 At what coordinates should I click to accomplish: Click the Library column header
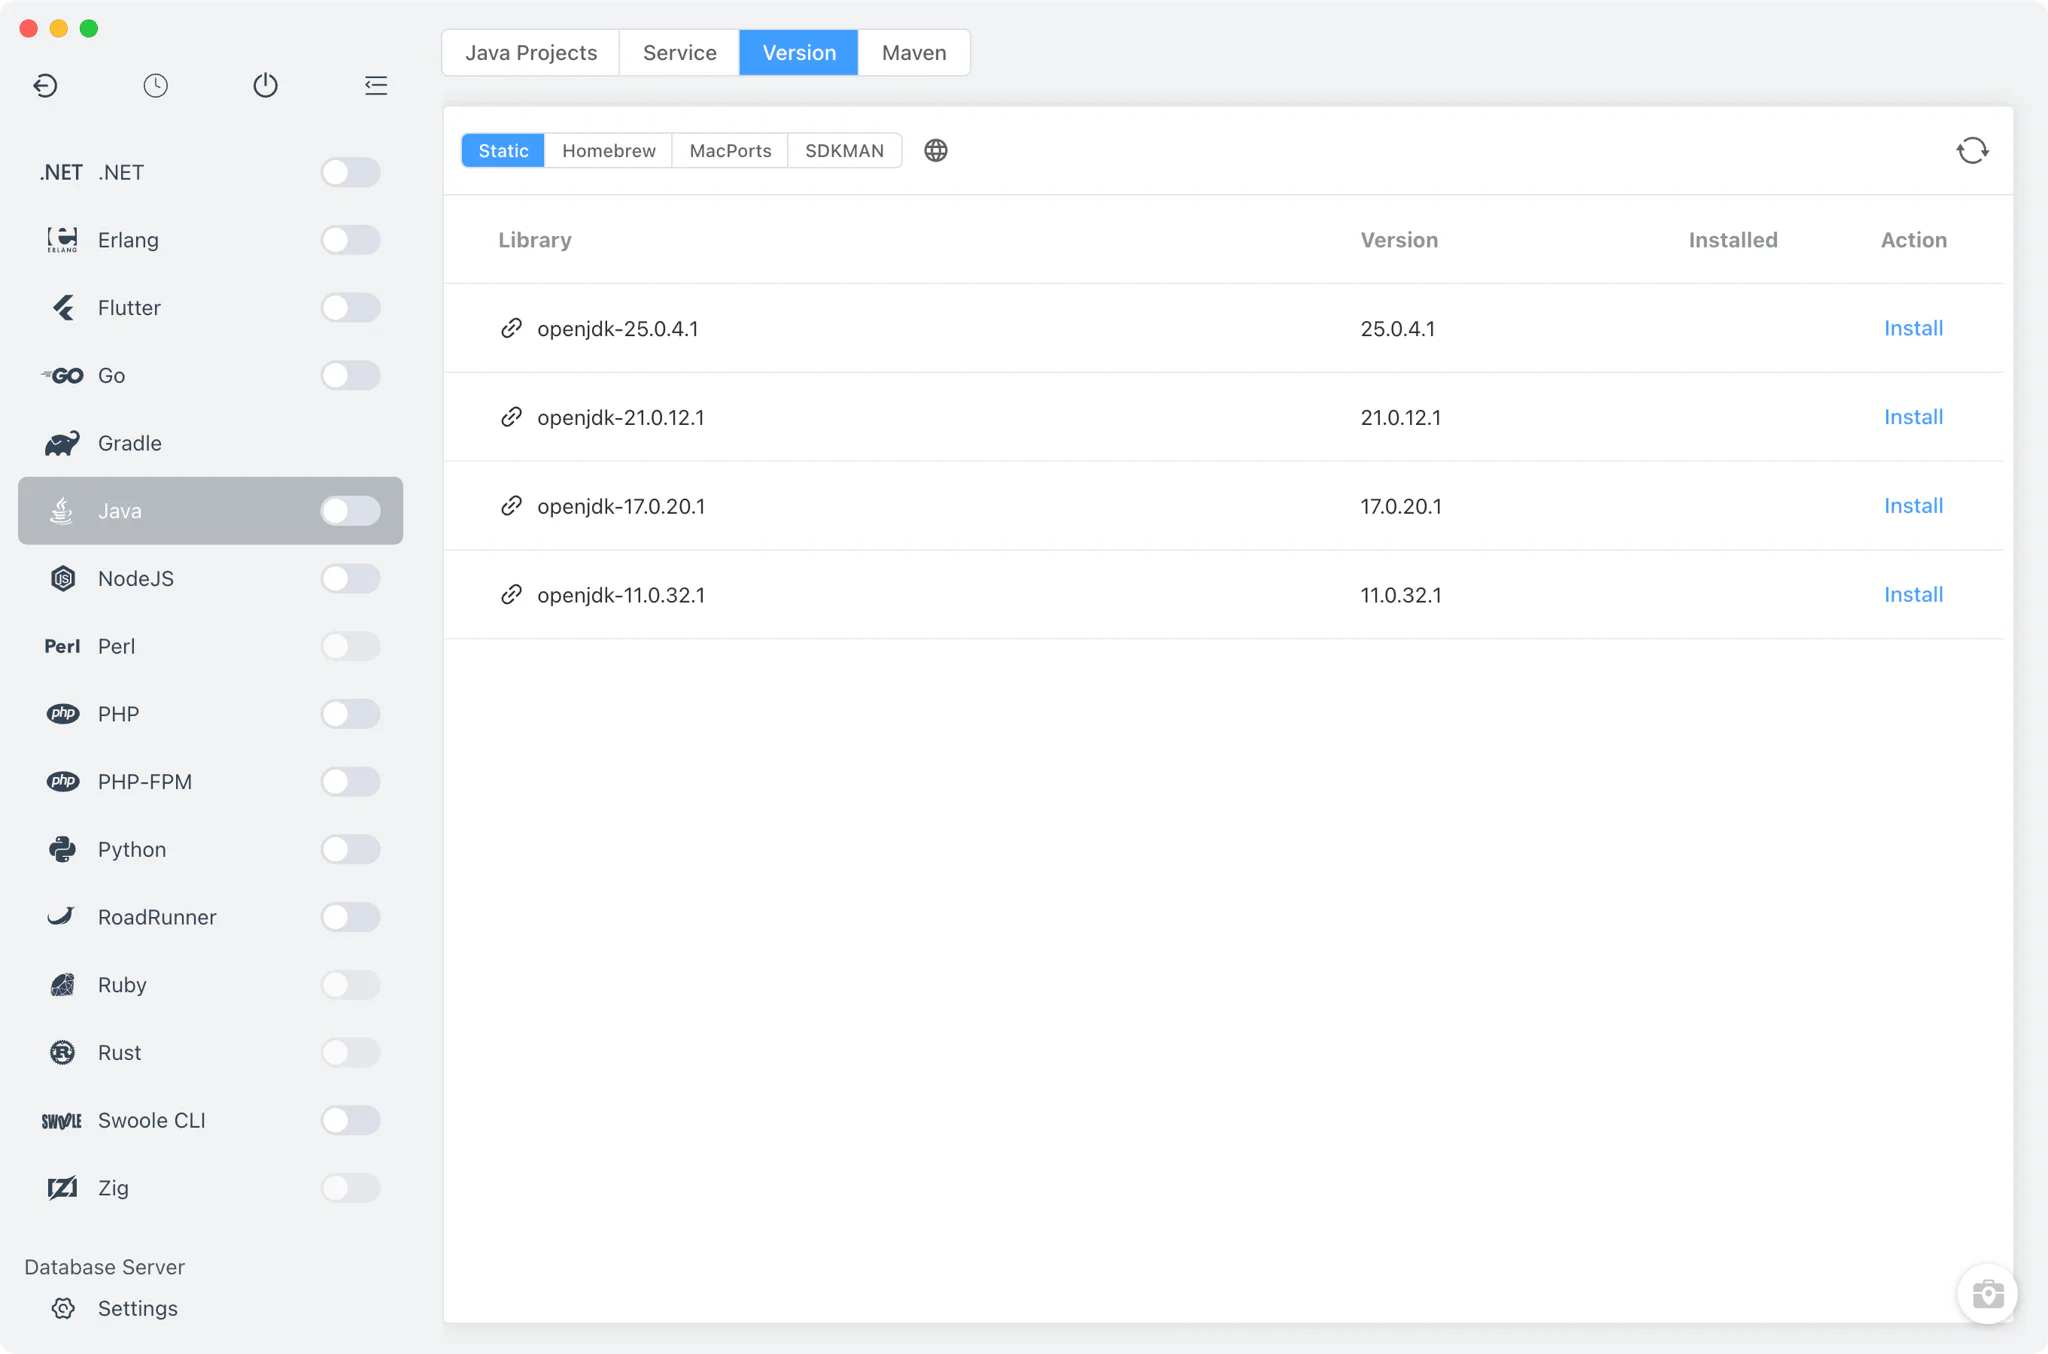pos(535,240)
